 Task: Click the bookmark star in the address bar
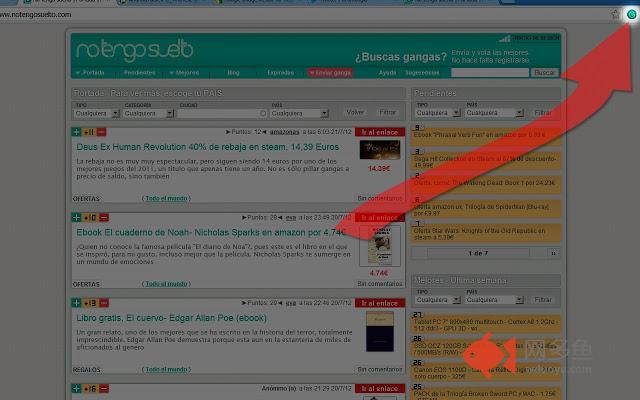click(615, 14)
